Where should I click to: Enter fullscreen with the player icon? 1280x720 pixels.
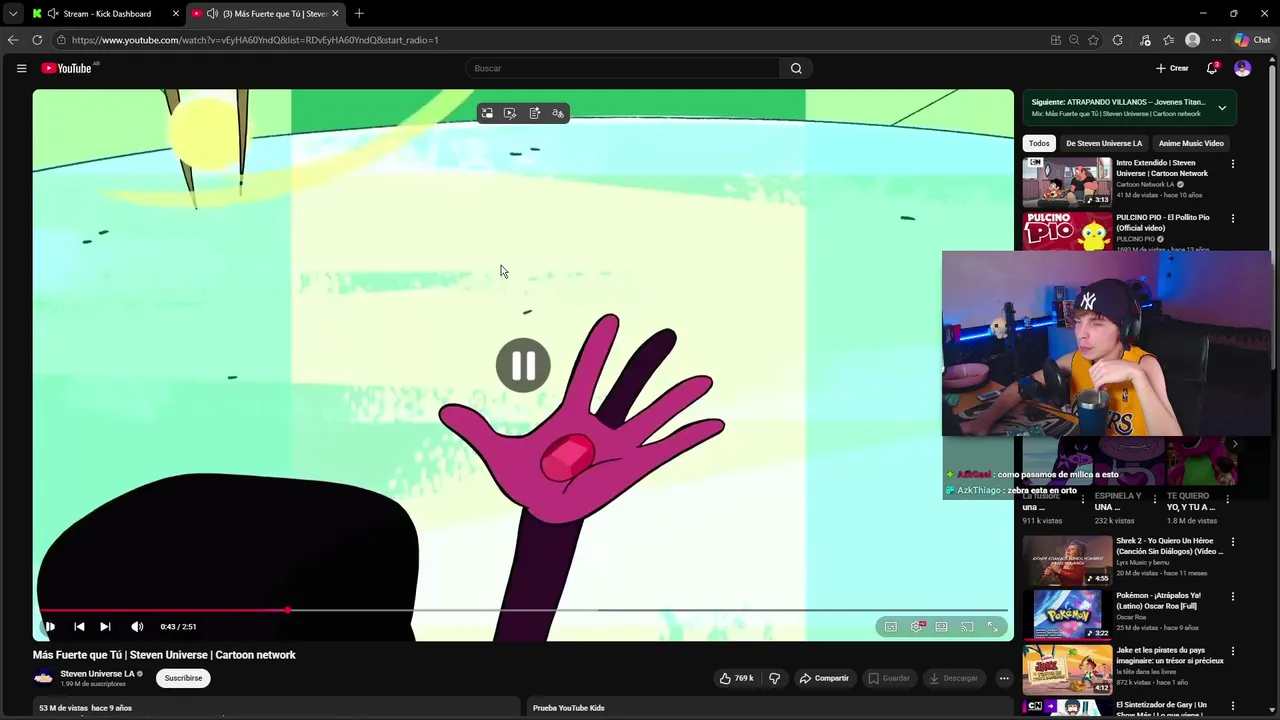[993, 626]
